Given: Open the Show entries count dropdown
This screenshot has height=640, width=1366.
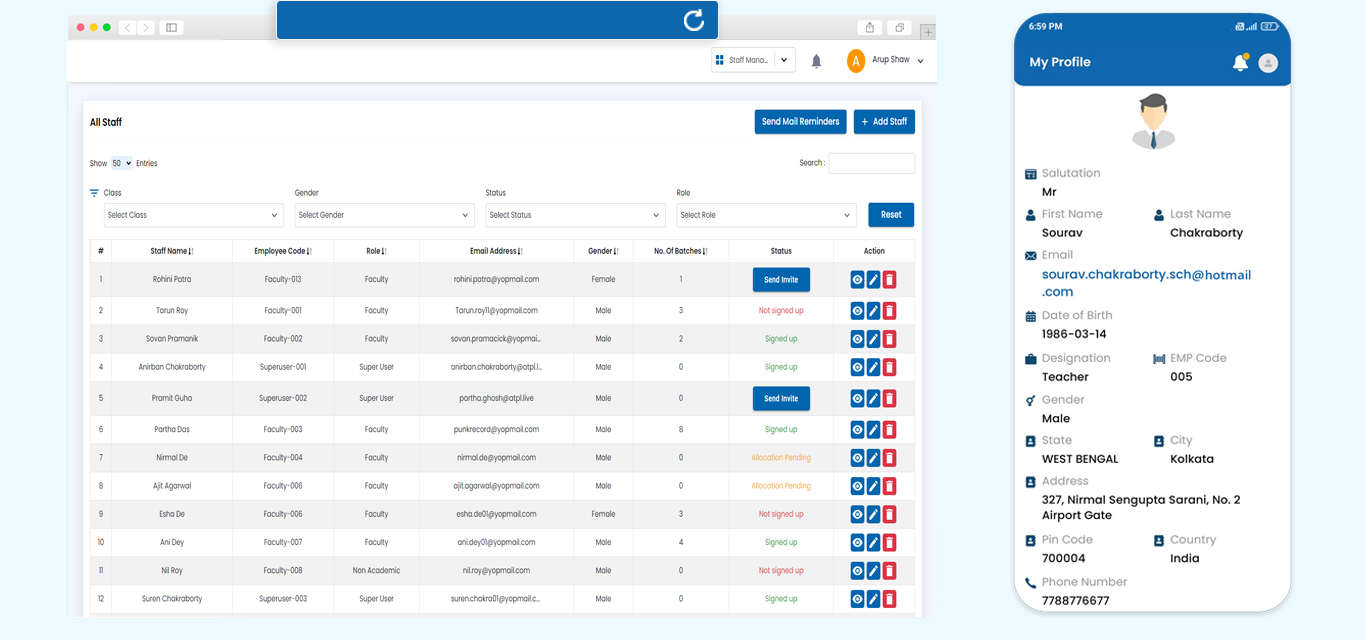Looking at the screenshot, I should [x=121, y=163].
